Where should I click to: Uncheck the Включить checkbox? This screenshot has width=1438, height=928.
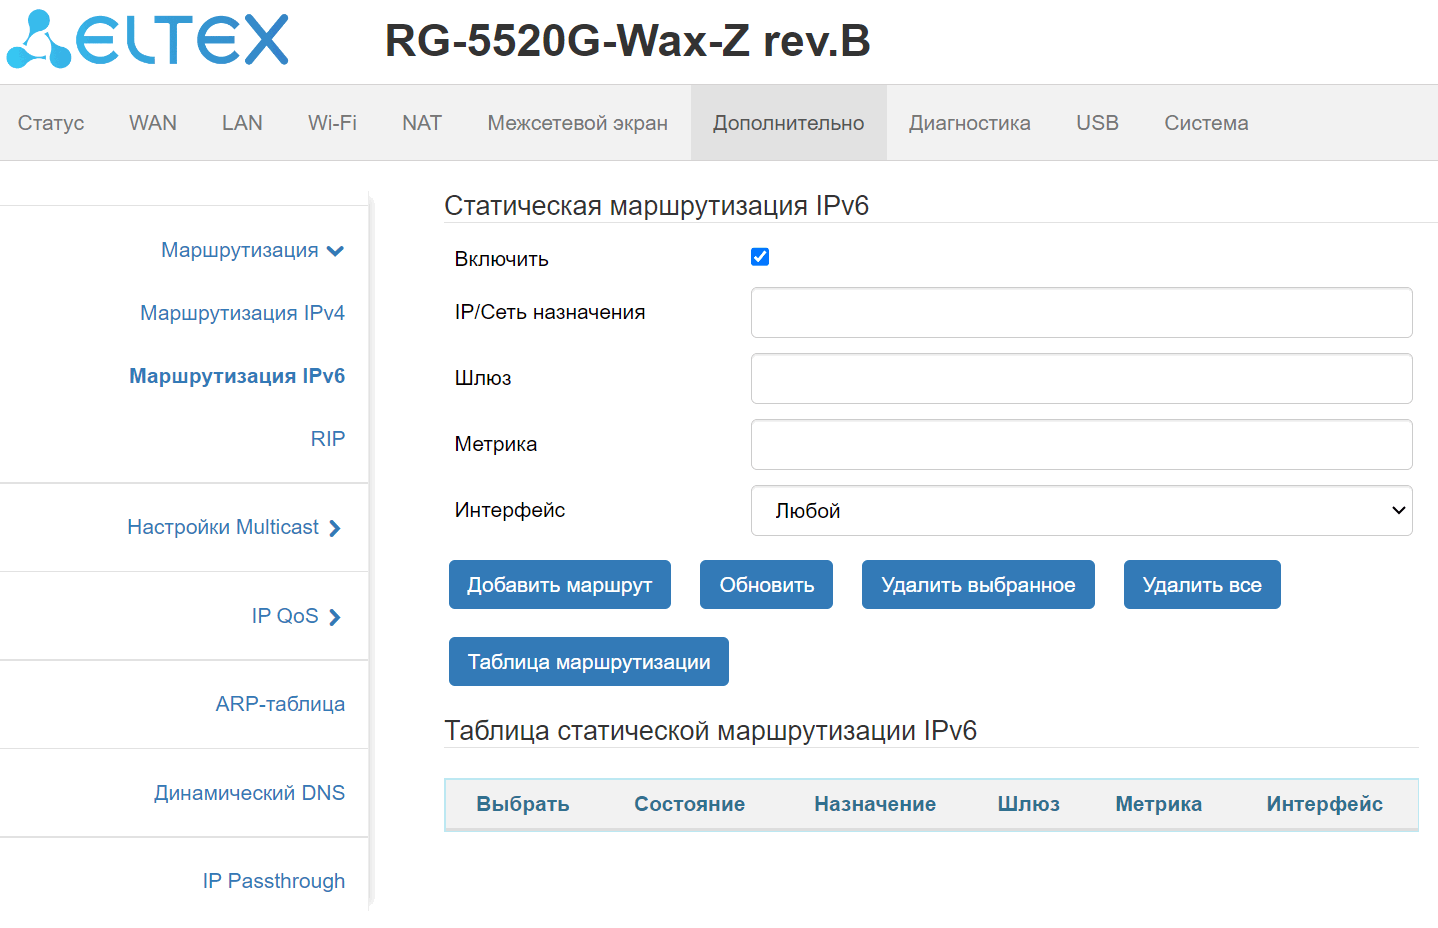pyautogui.click(x=760, y=257)
